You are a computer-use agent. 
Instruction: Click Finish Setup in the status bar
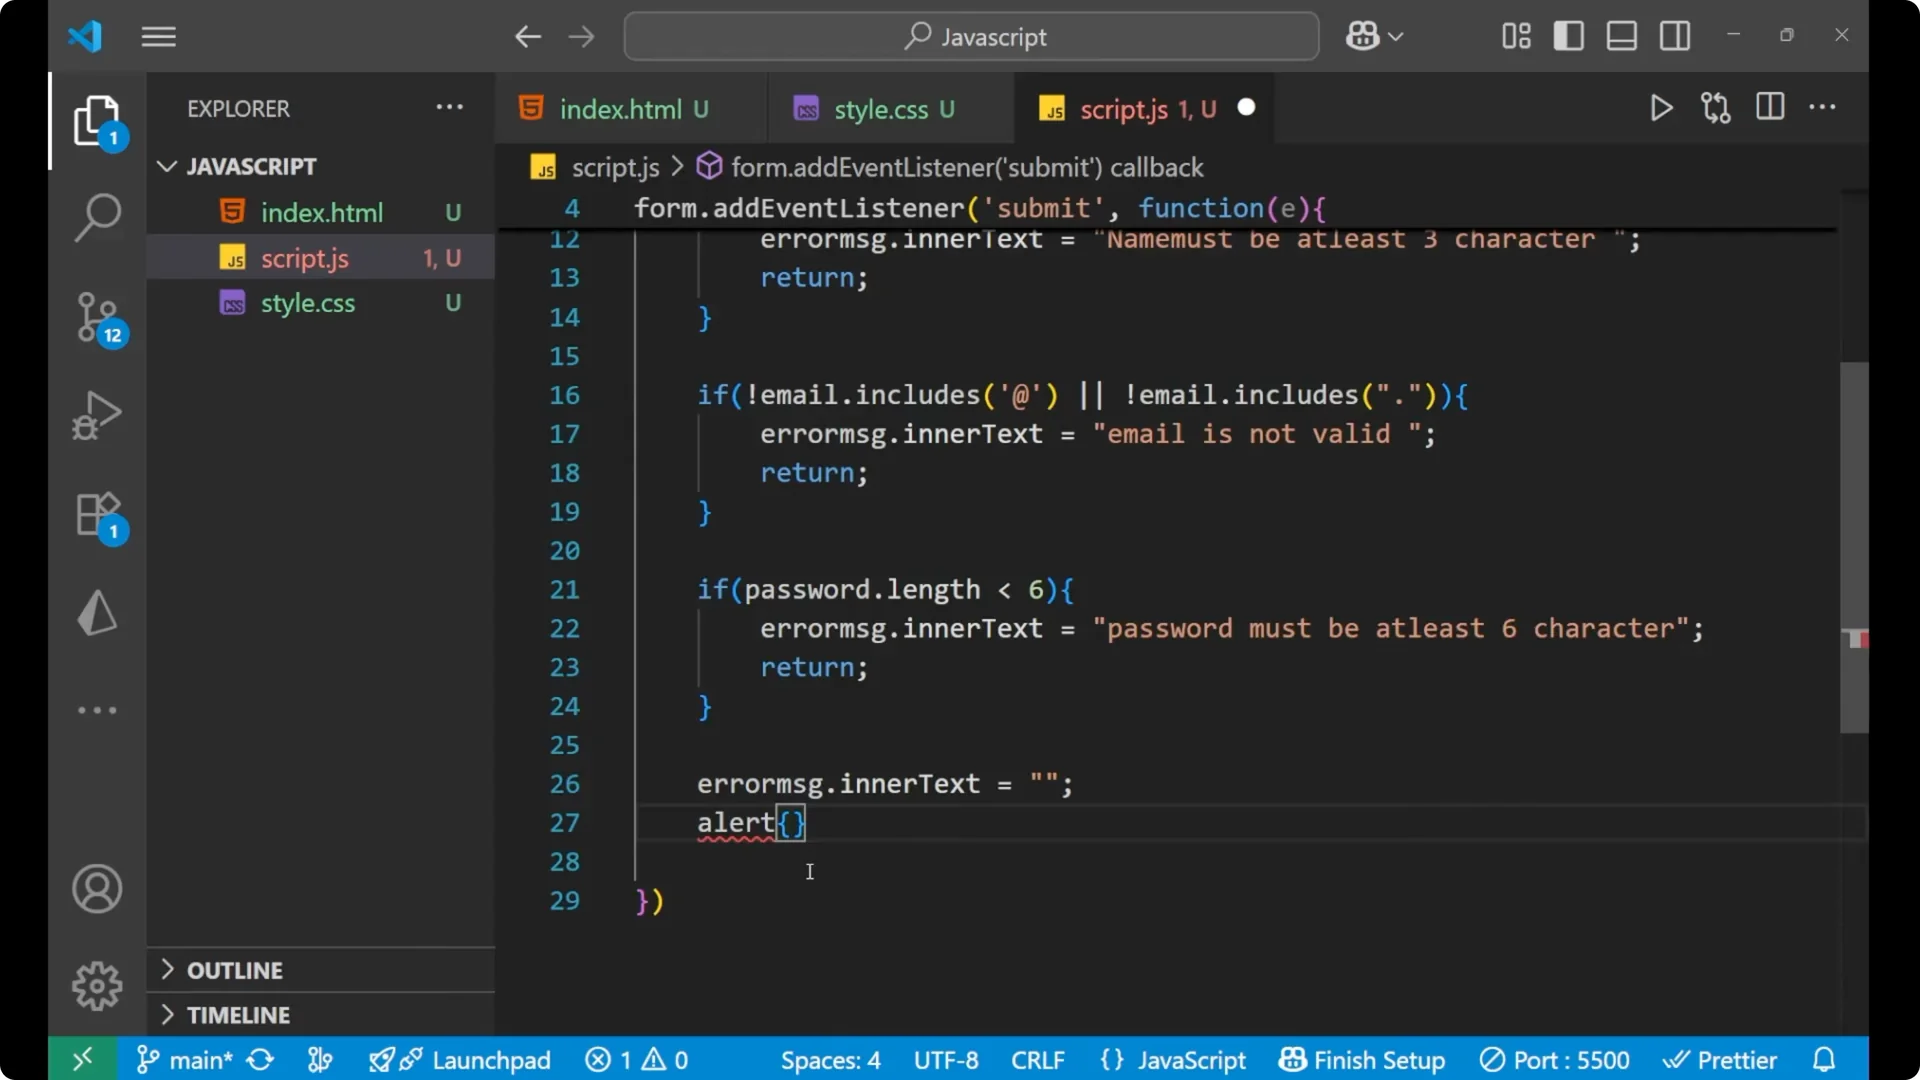(1362, 1059)
